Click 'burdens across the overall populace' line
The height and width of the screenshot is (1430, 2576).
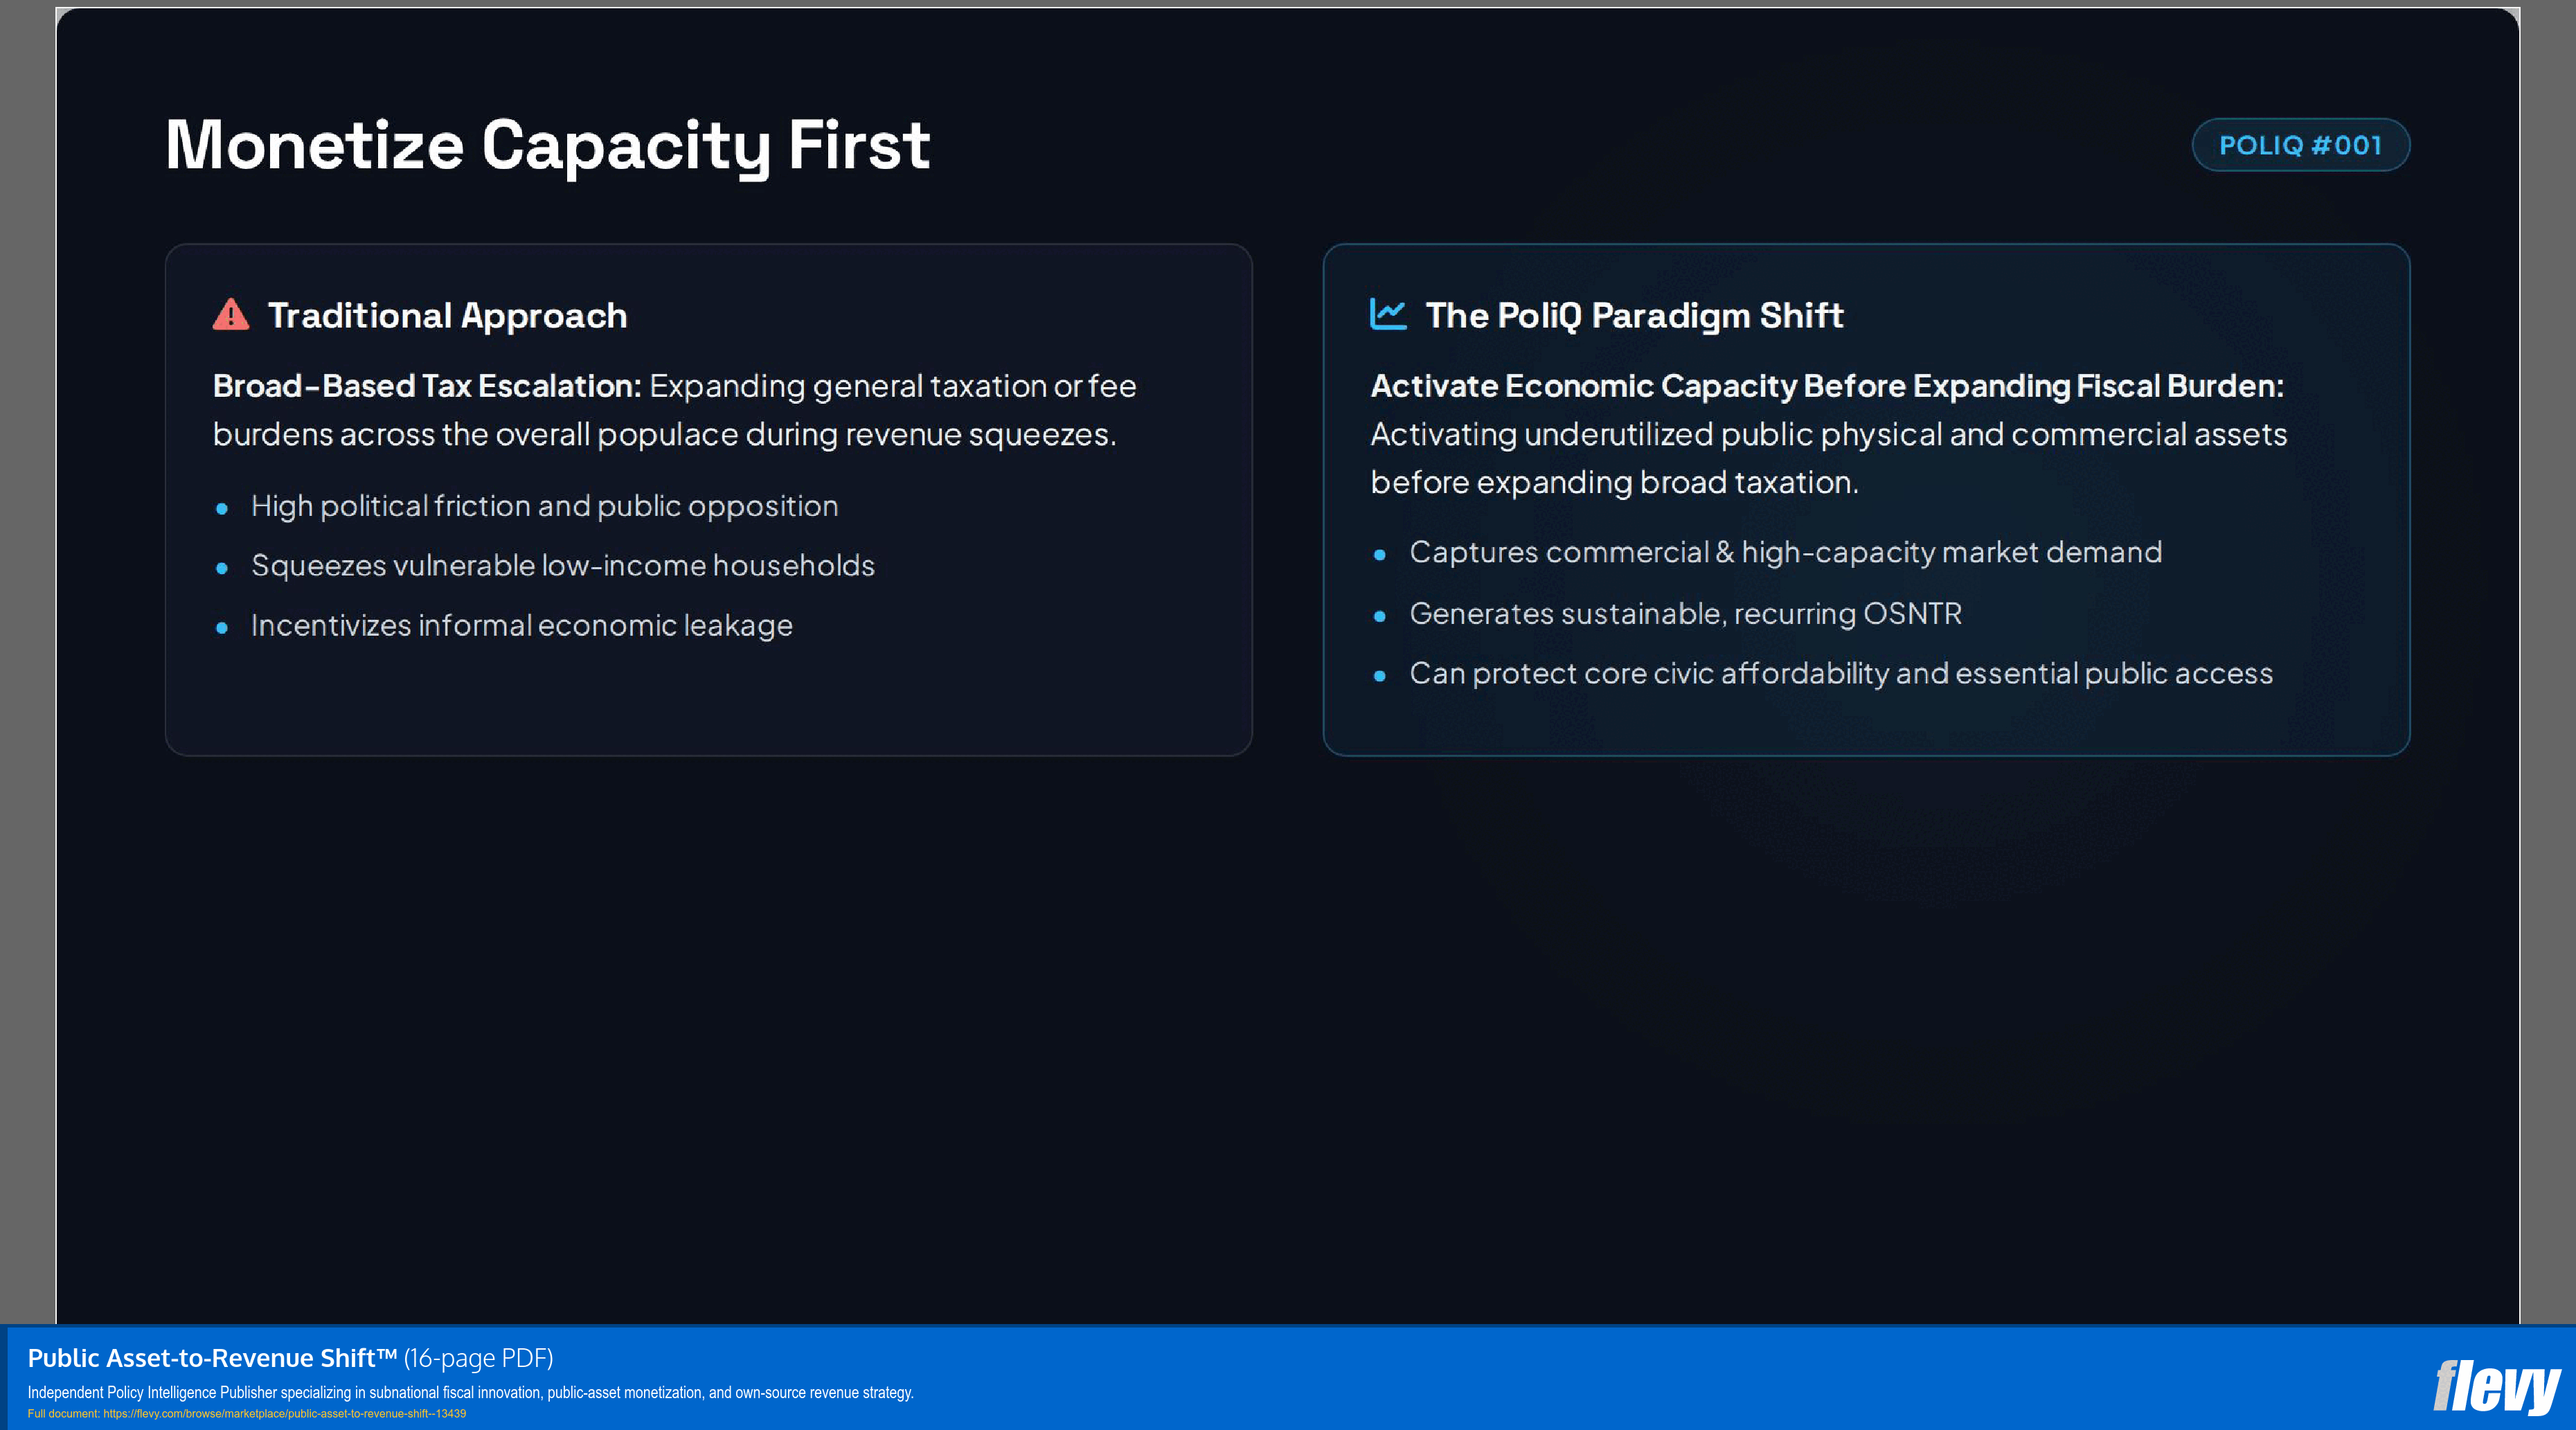point(664,435)
